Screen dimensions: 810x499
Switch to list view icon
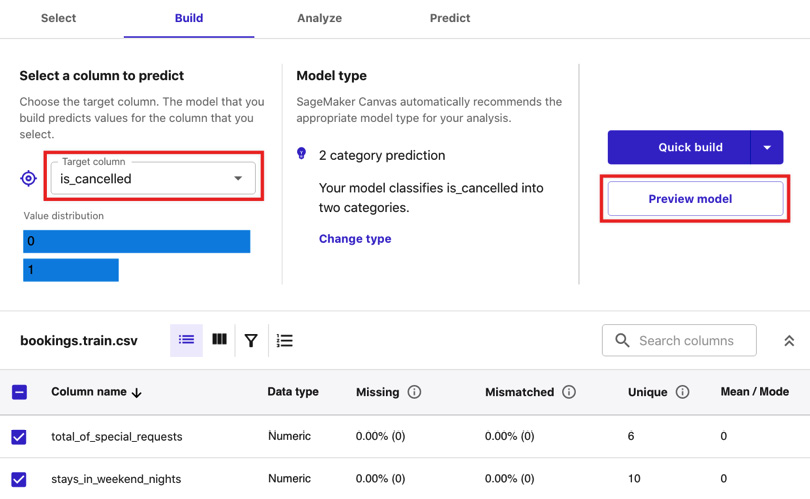click(x=186, y=340)
